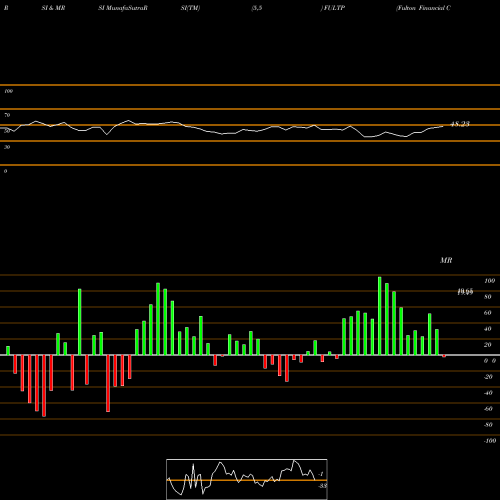The image size is (500, 500).
Task: Click the '0 0' MR axis label
Action: [490, 361]
